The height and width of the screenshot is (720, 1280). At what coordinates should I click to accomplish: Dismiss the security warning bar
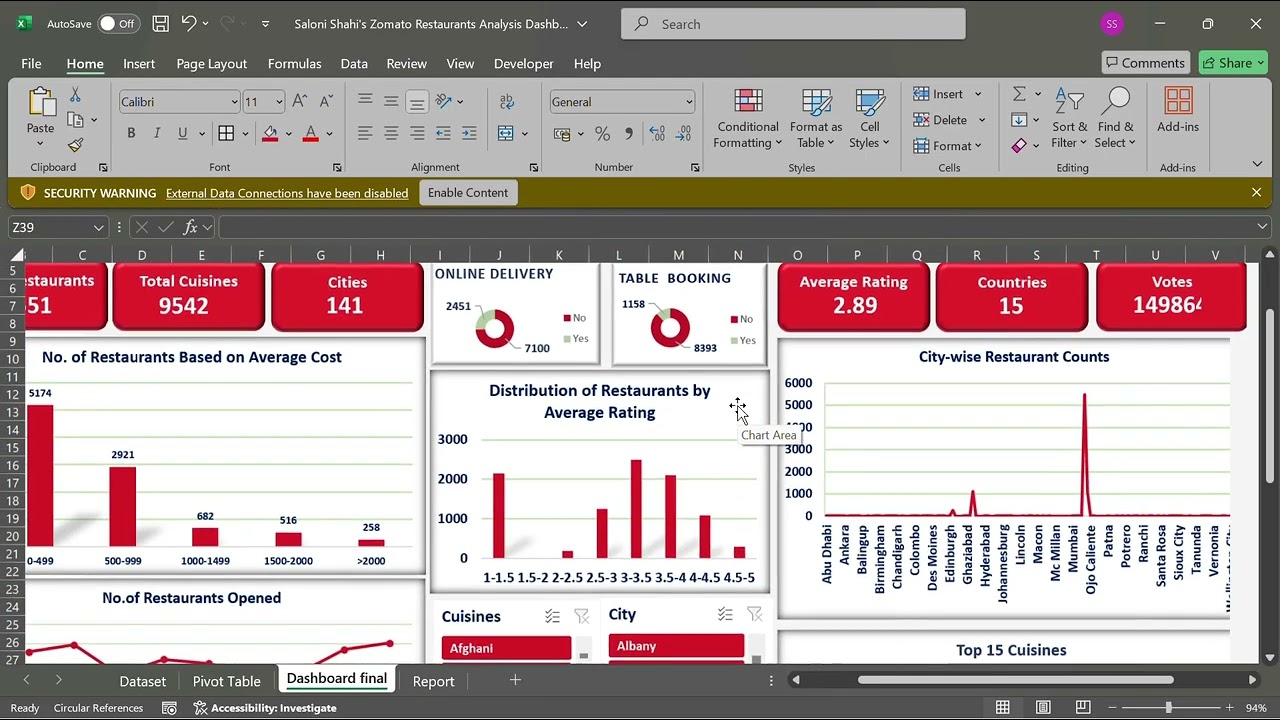coord(1257,192)
